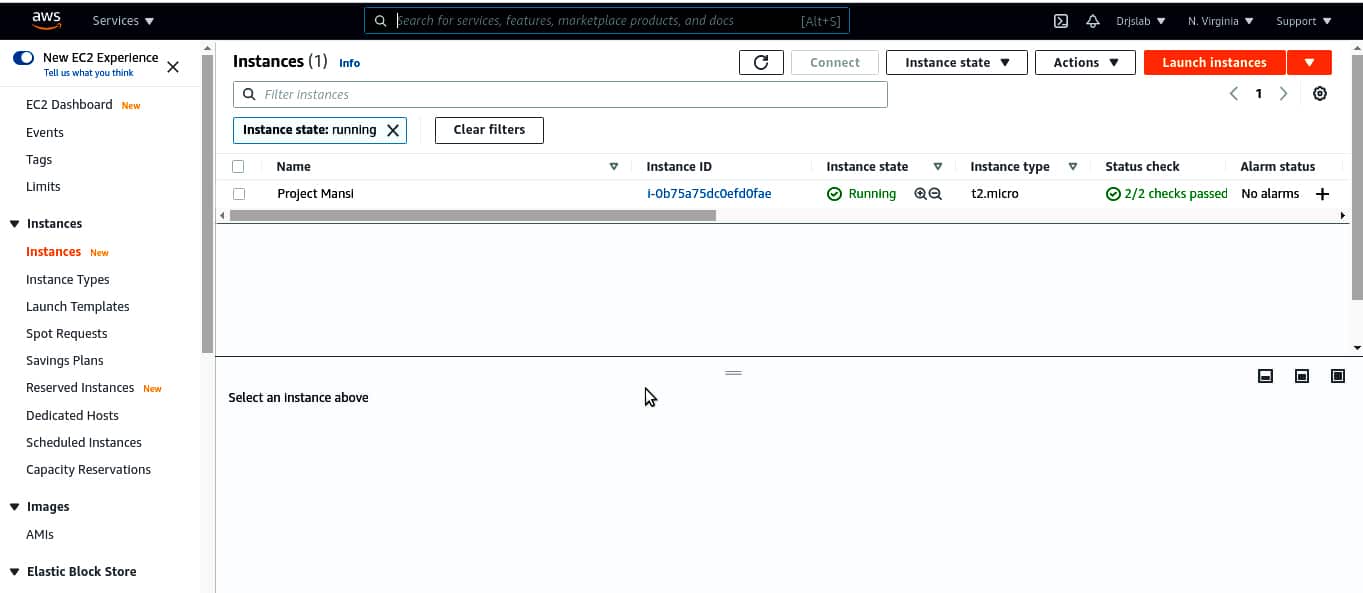Click the zoom-in icon beside Running state
Image resolution: width=1363 pixels, height=593 pixels.
click(920, 194)
